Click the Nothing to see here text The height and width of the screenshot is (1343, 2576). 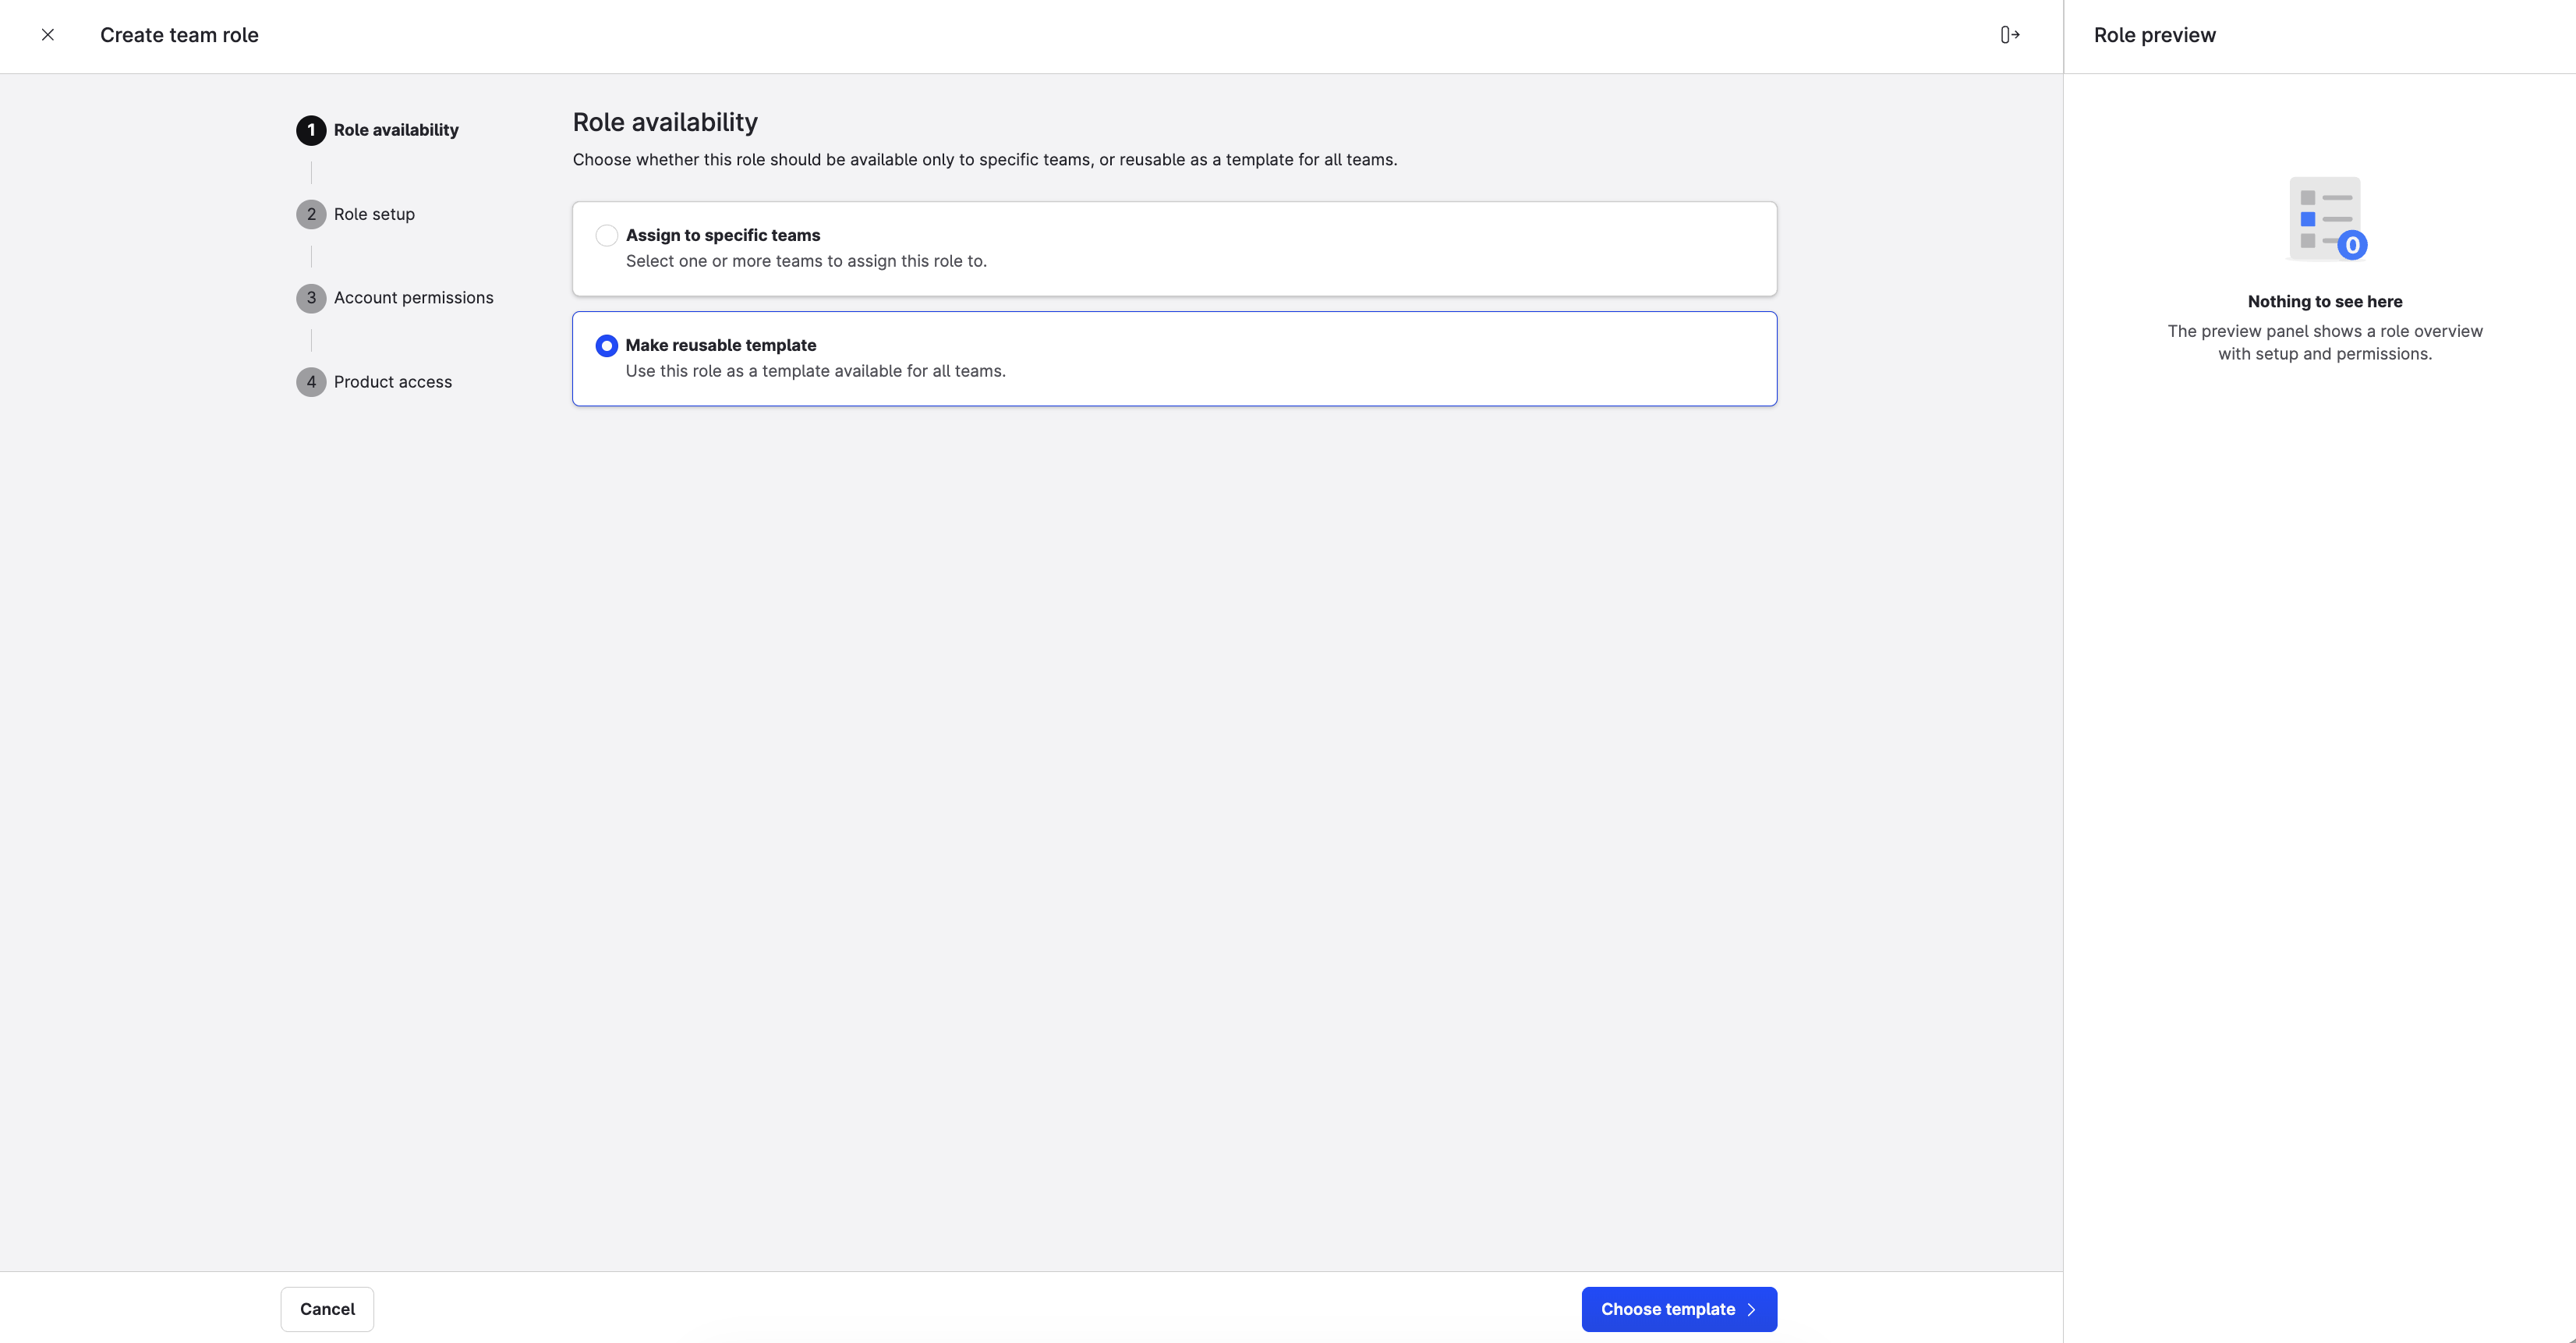2325,301
